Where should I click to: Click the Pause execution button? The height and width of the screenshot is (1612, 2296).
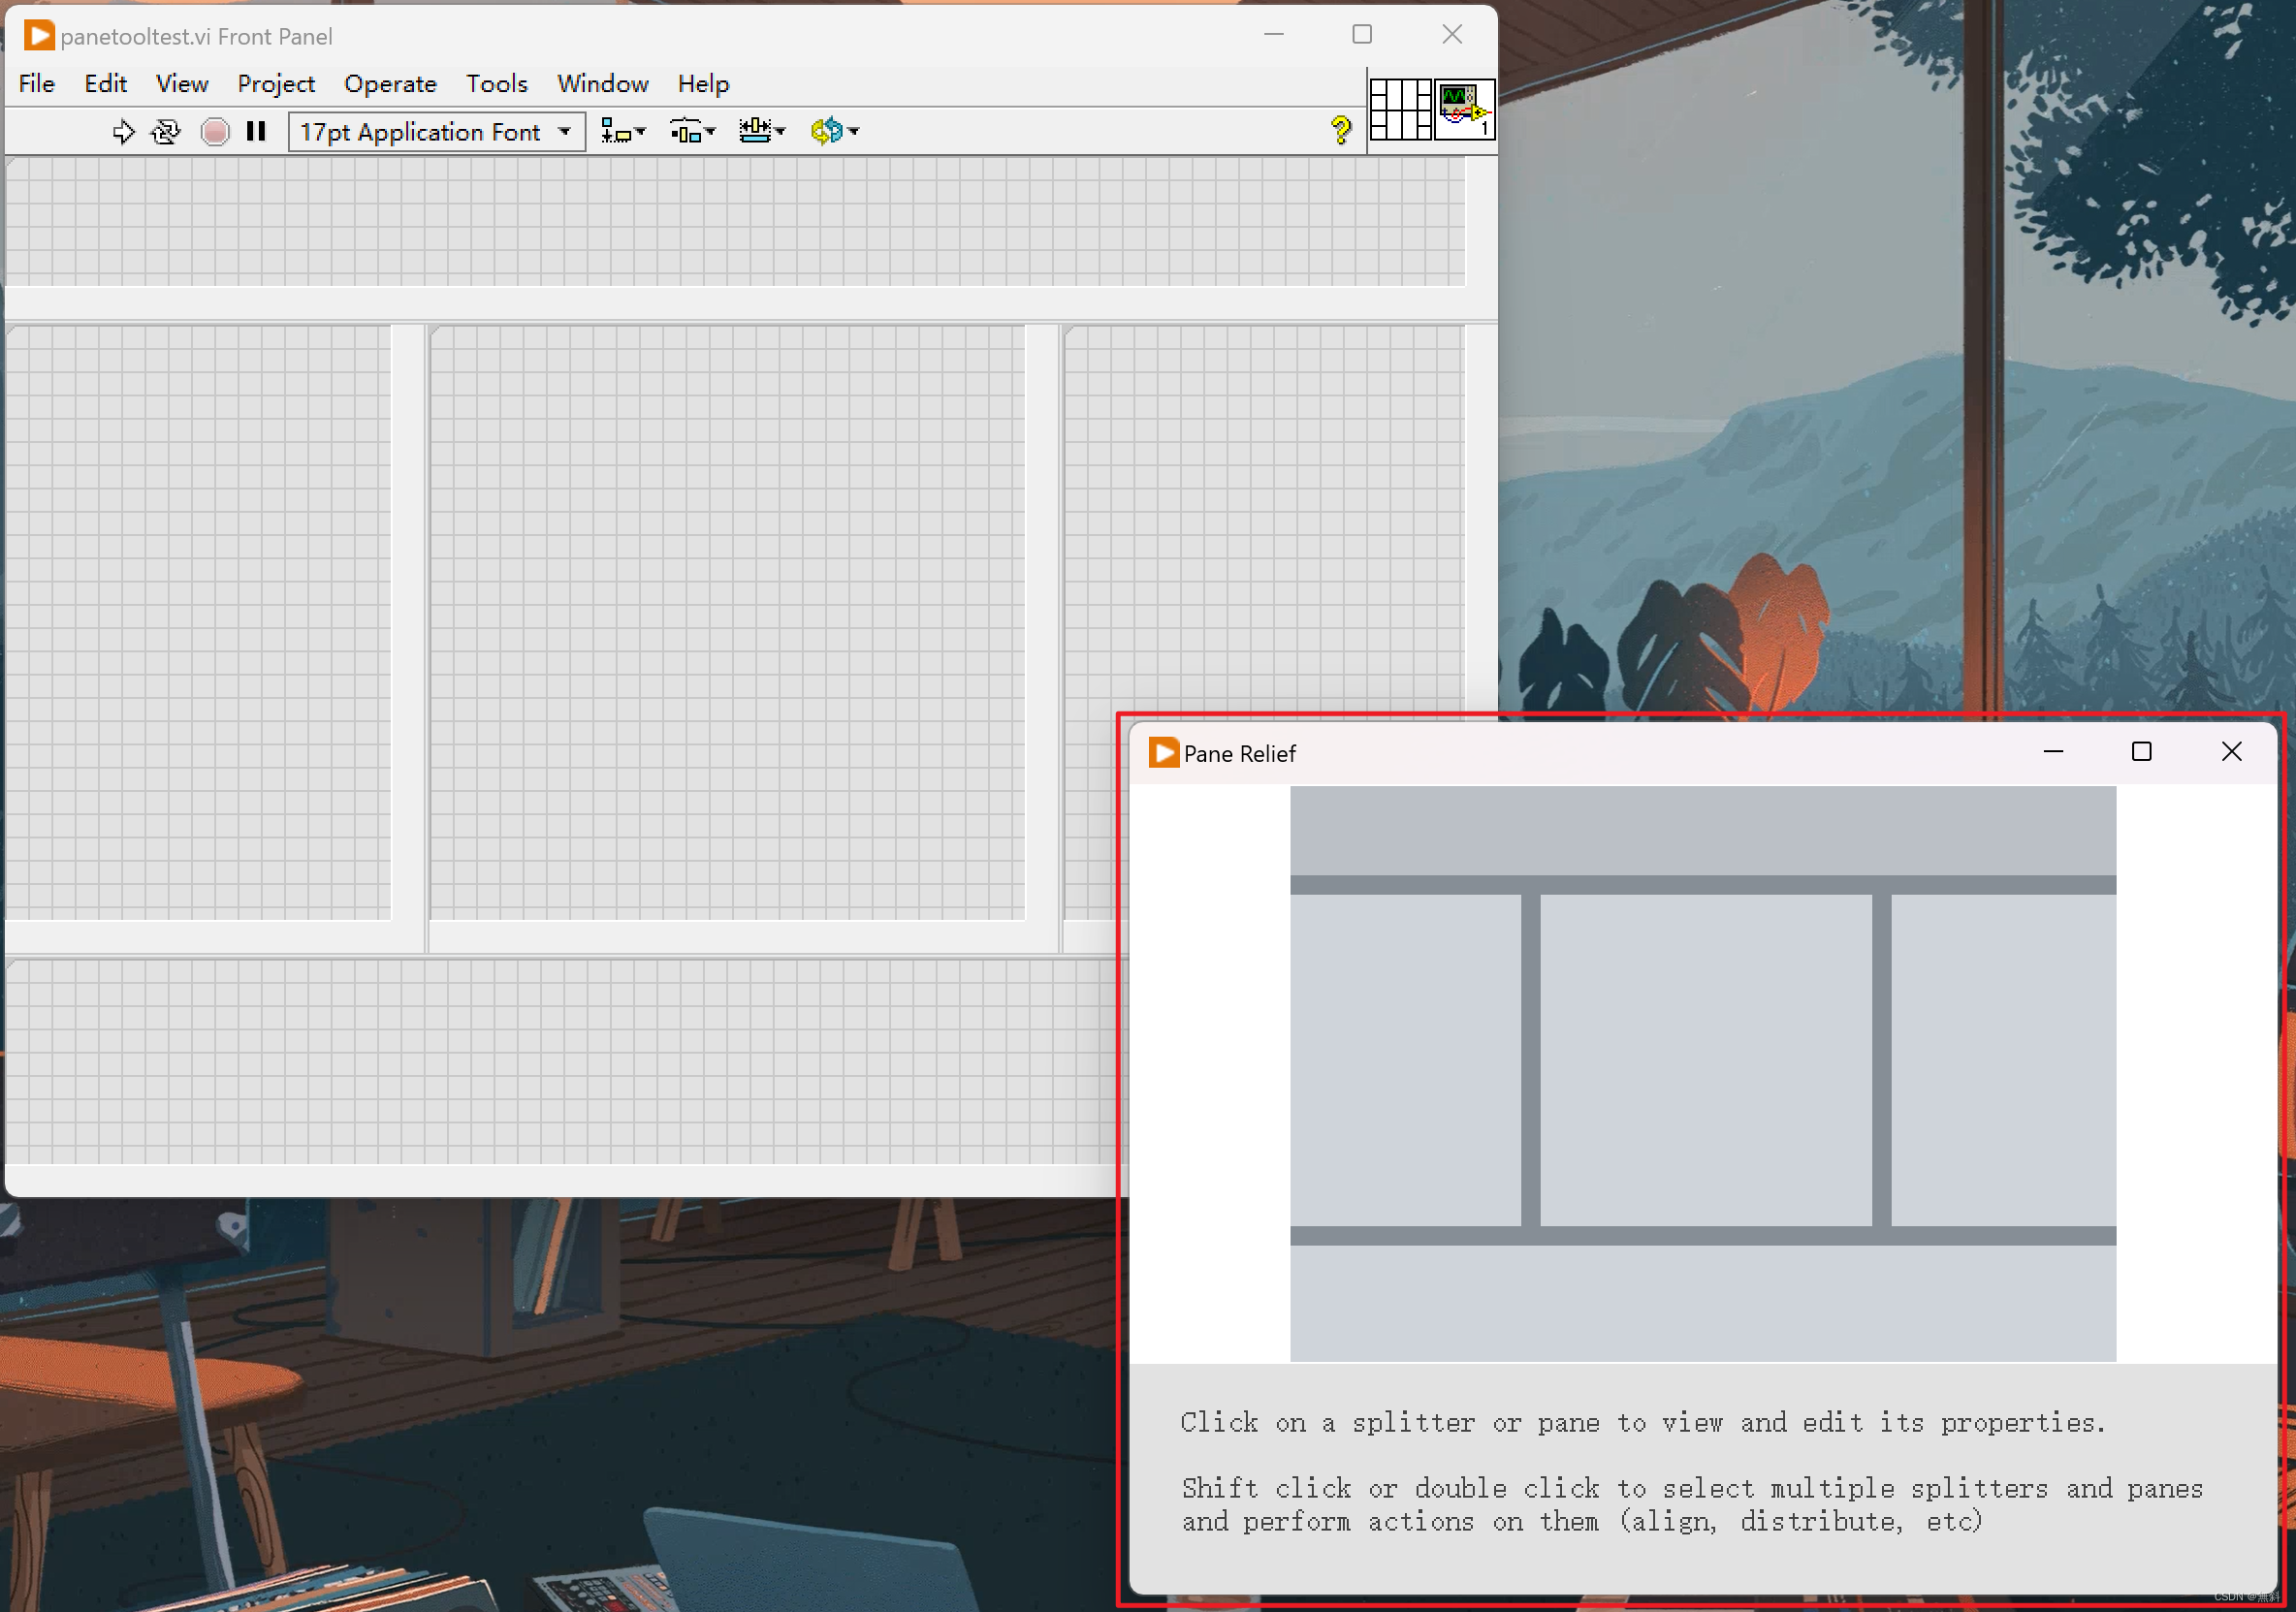256,132
